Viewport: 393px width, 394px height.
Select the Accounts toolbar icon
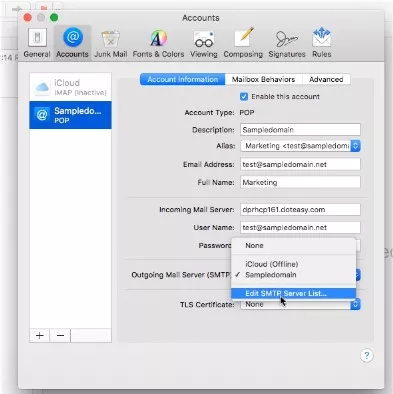(x=72, y=43)
